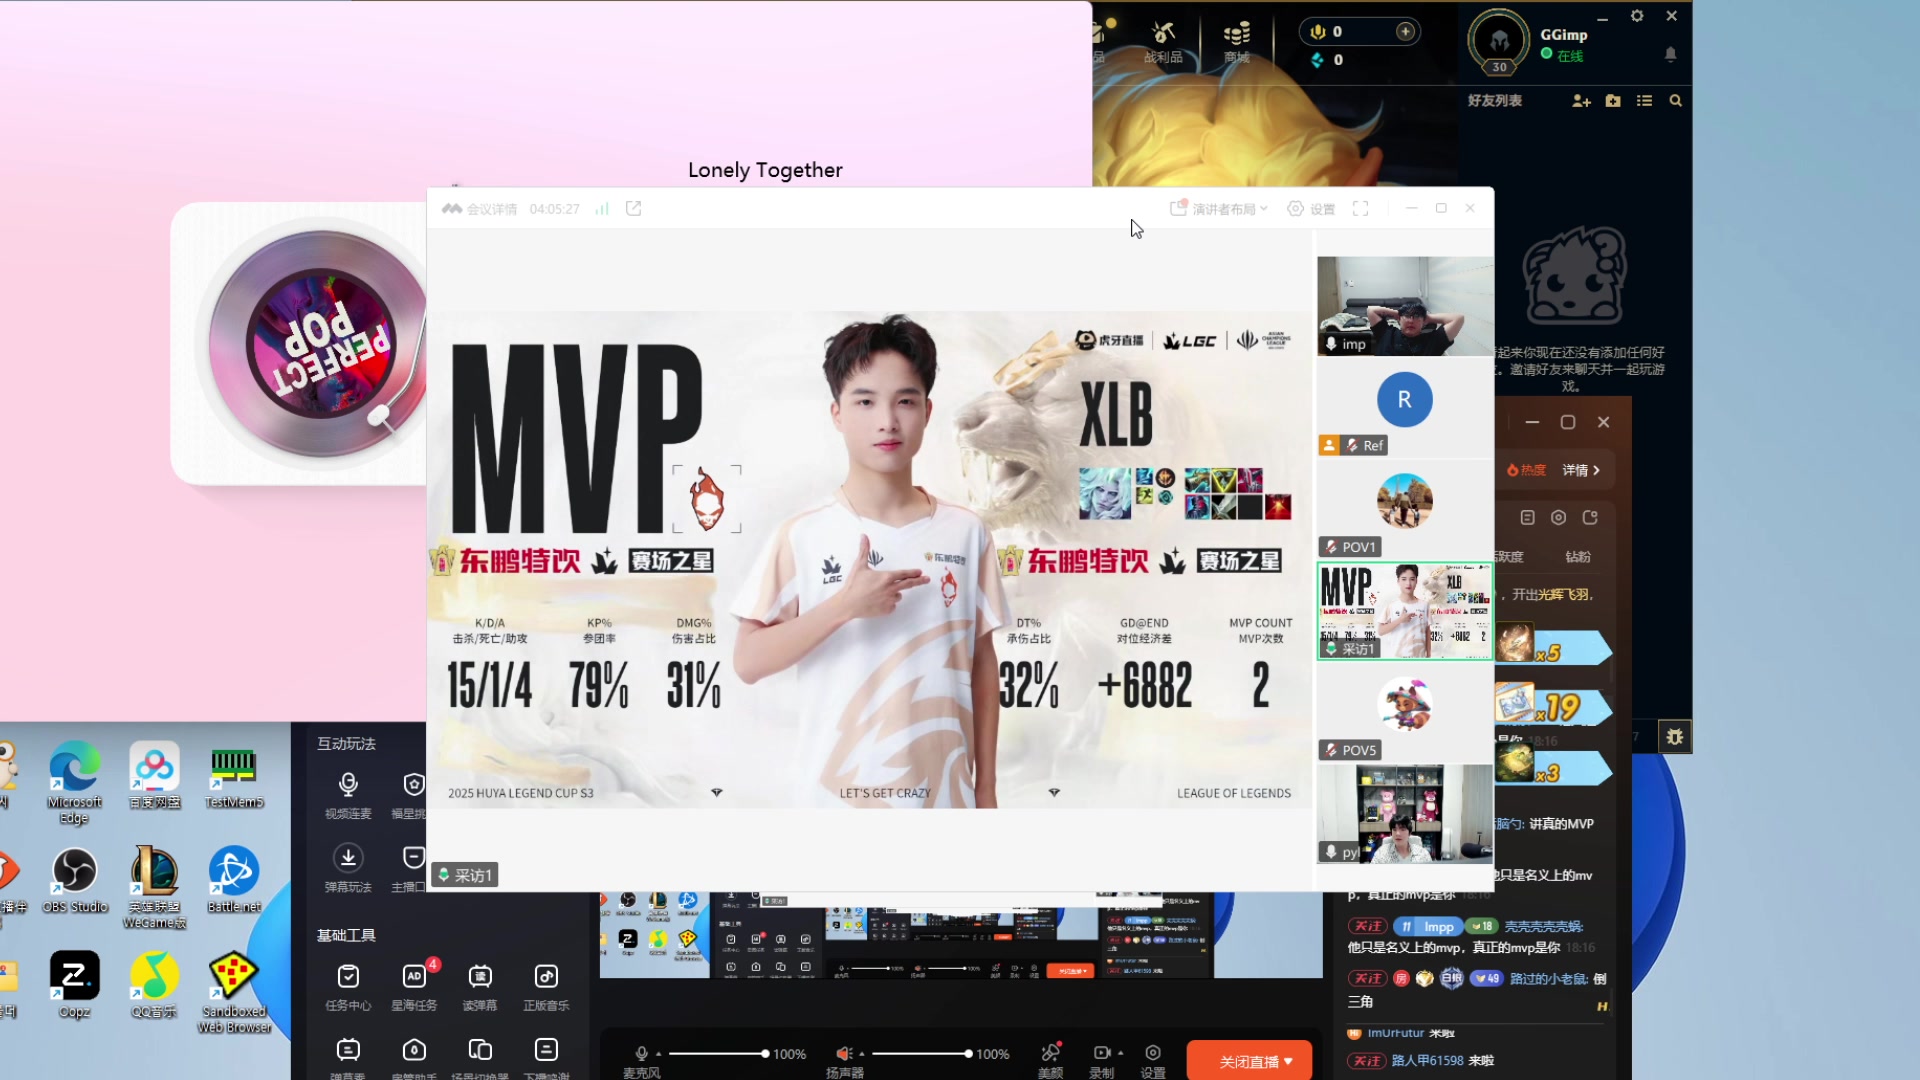The width and height of the screenshot is (1920, 1080).
Task: Click the share icon beside meeting timer
Action: 633,208
